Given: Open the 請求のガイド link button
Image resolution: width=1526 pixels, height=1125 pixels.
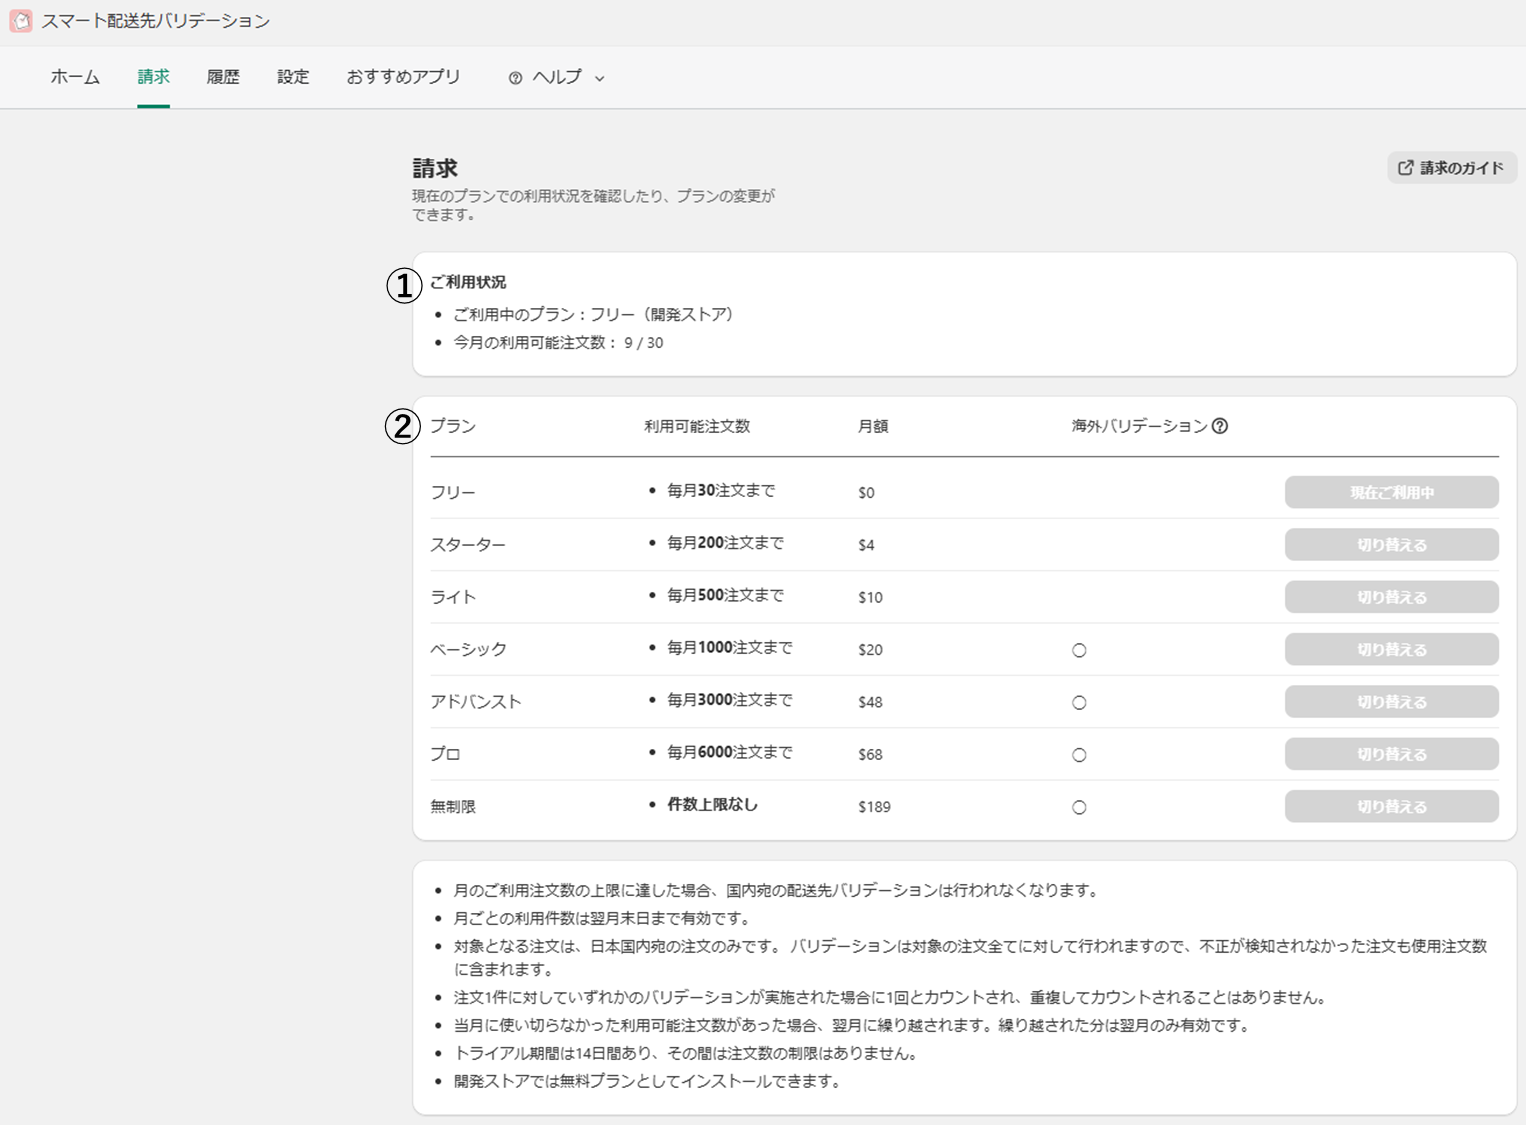Looking at the screenshot, I should [1452, 168].
